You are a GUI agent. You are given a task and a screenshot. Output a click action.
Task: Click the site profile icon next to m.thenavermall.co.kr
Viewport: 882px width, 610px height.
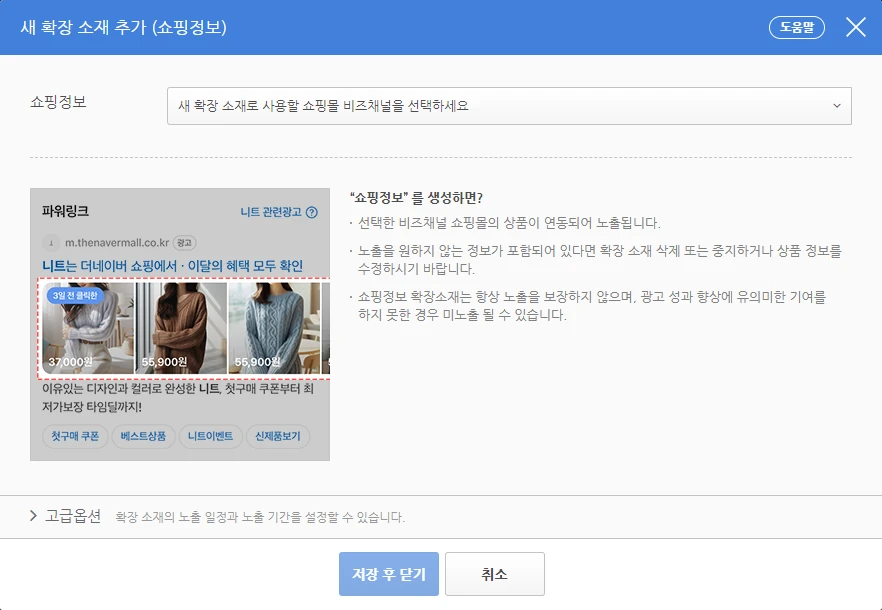pyautogui.click(x=53, y=243)
